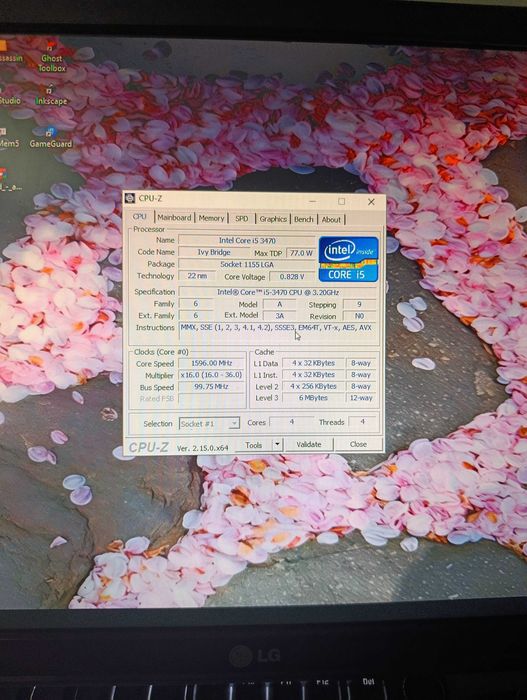Select the Bench tab

[304, 219]
